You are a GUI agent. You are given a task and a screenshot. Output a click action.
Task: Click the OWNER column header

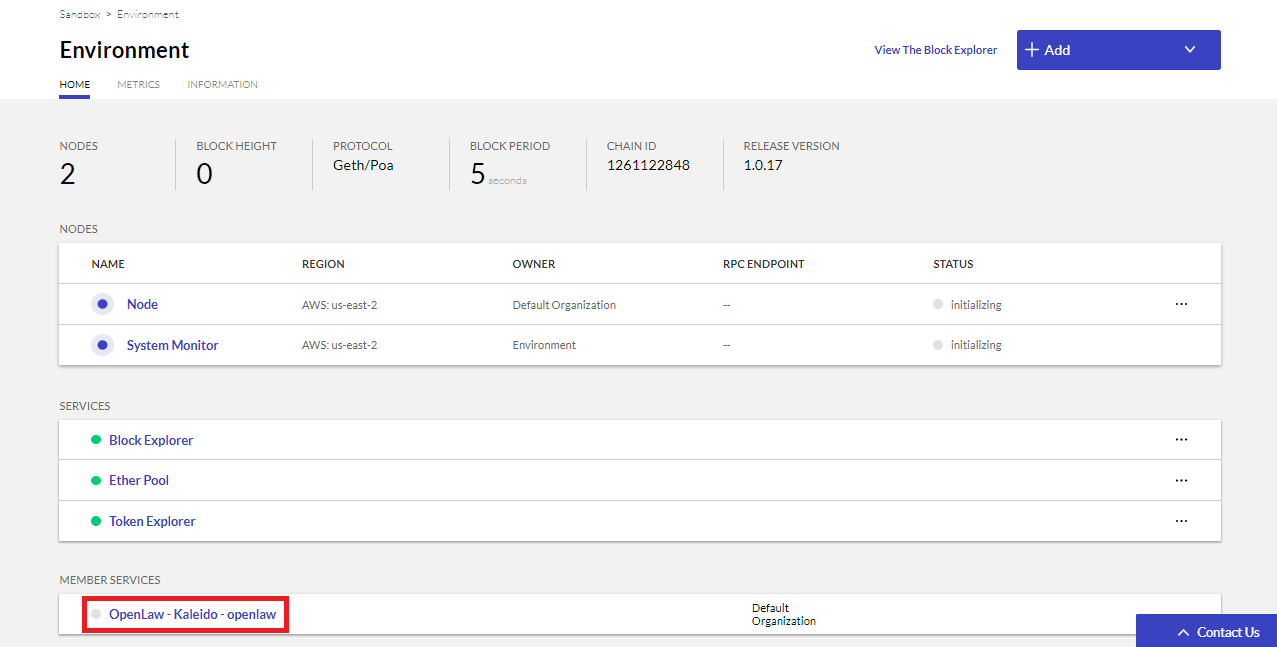(534, 264)
